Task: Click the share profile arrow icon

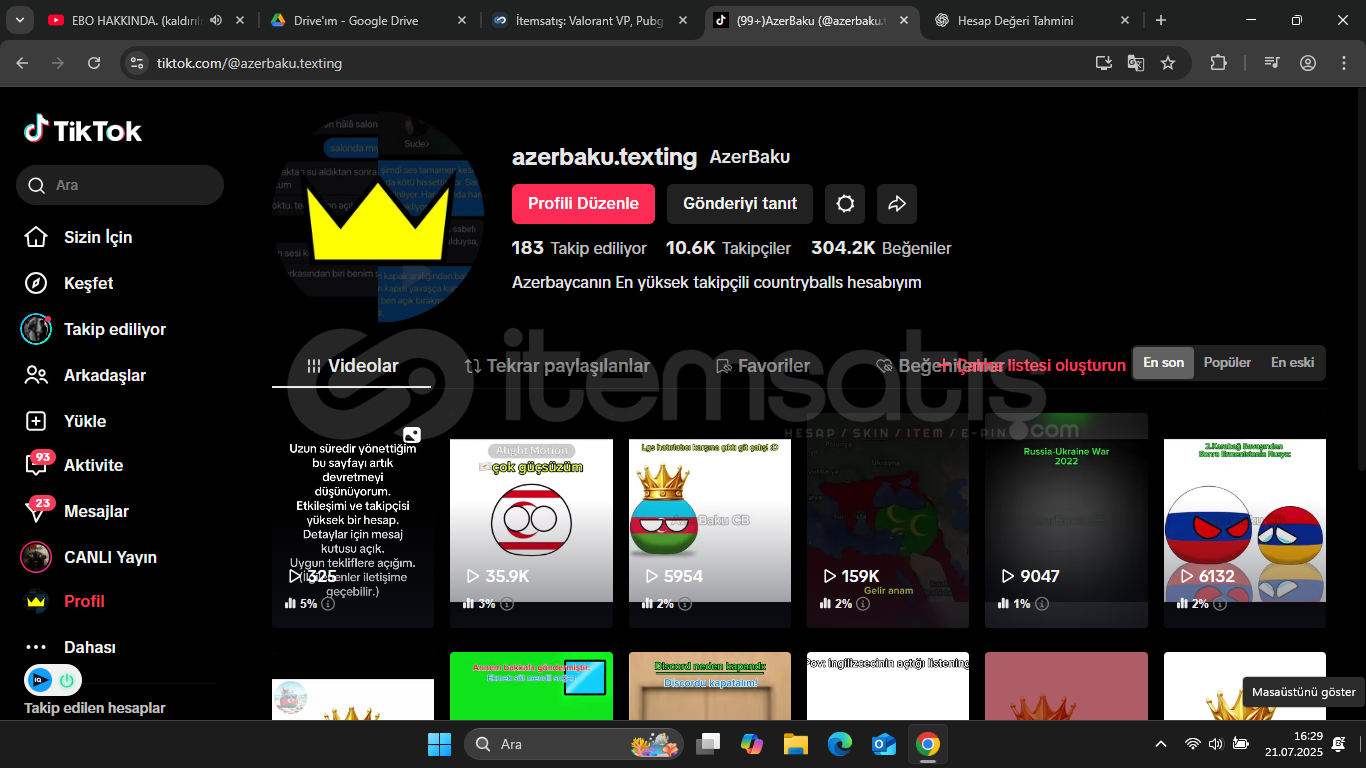Action: tap(897, 203)
